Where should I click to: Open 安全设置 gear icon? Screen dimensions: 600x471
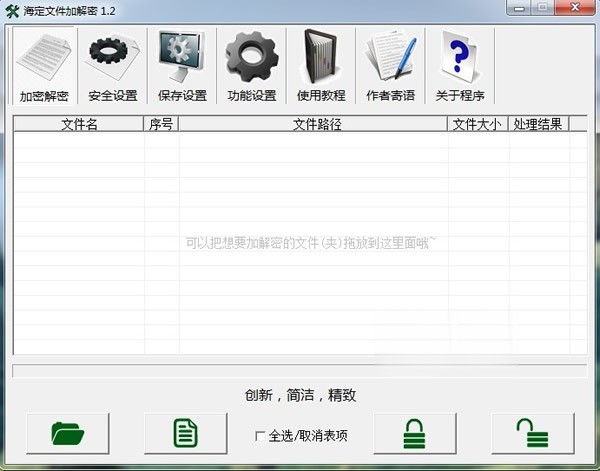112,66
